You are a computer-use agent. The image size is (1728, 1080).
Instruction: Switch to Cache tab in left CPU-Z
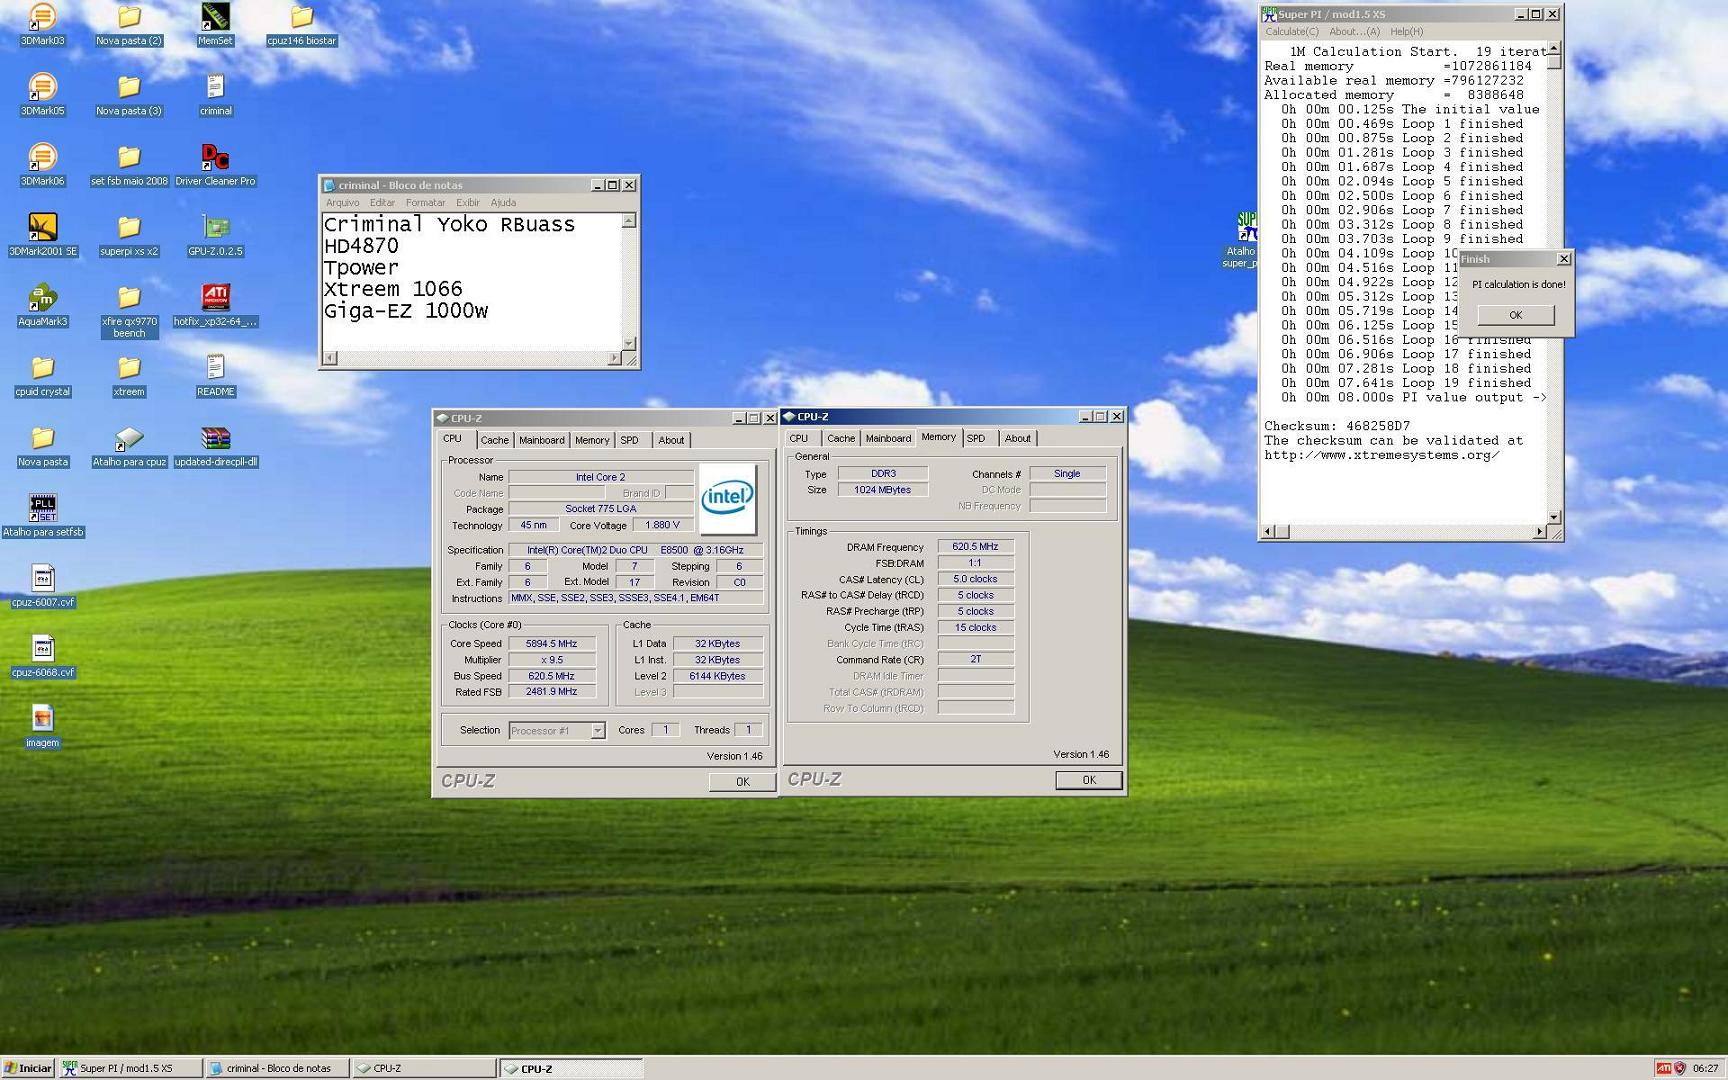(494, 440)
